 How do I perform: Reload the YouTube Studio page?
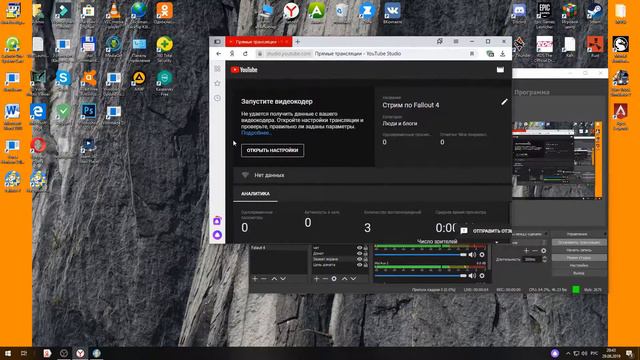245,53
